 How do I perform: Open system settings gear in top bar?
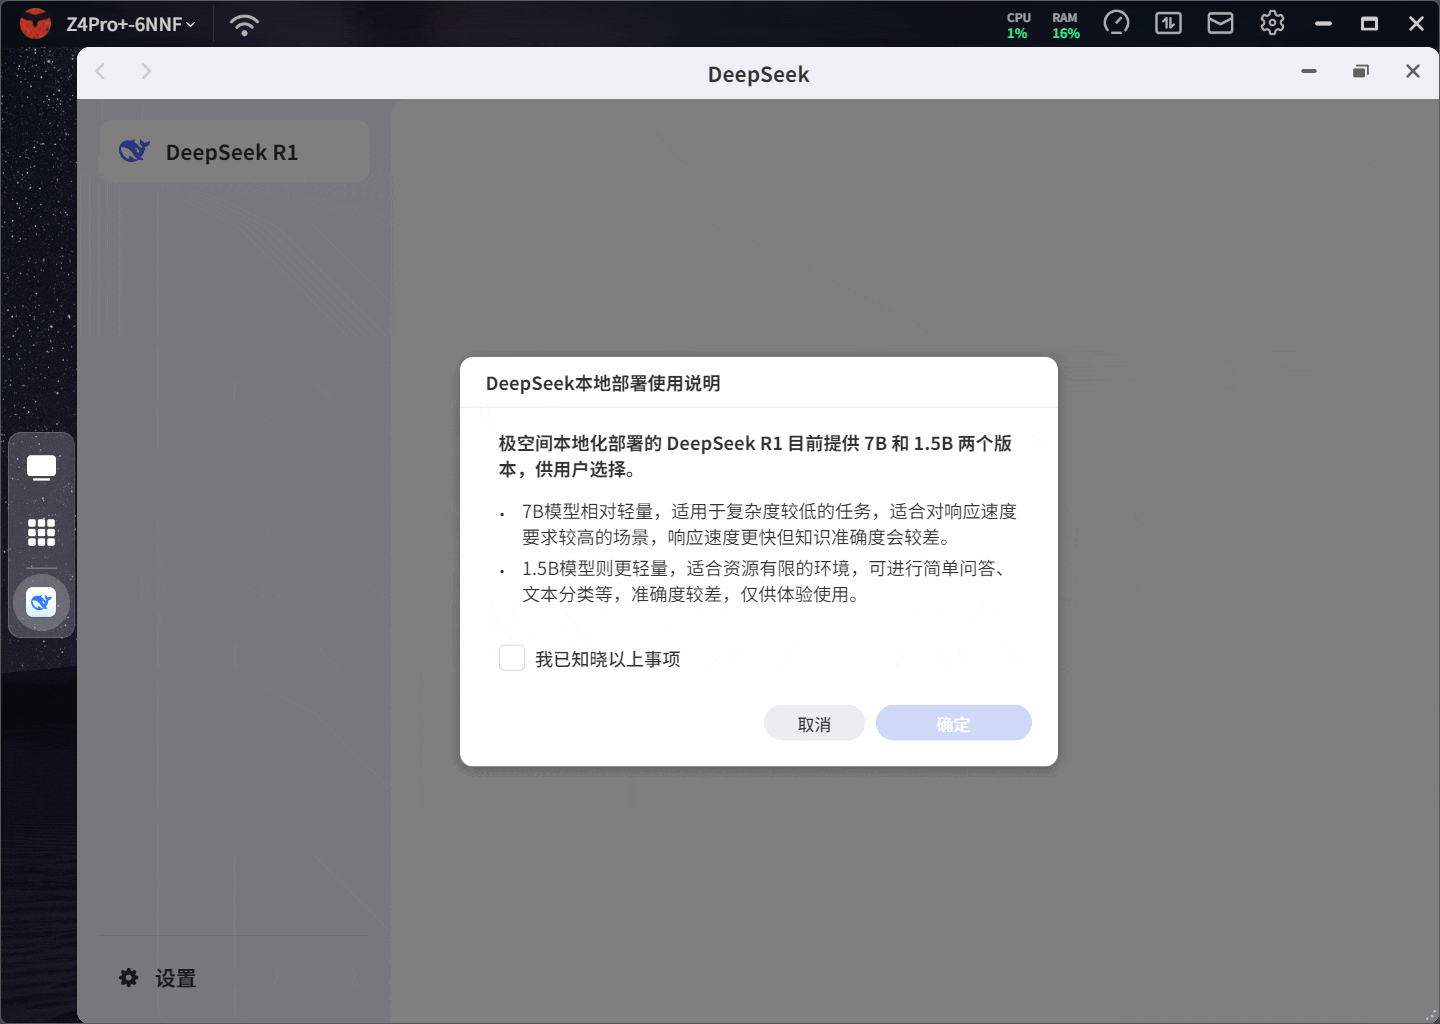click(x=1272, y=23)
